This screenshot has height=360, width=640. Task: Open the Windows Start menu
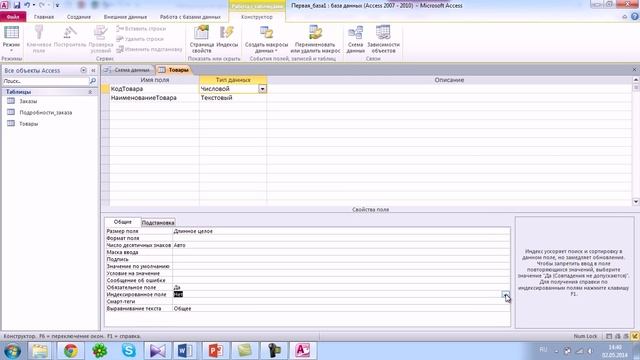12,351
